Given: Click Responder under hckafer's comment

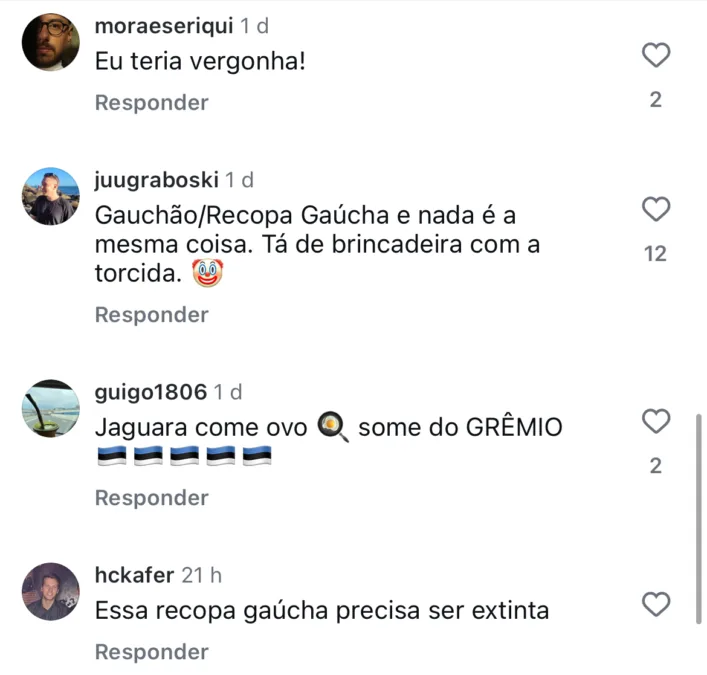Looking at the screenshot, I should (x=152, y=652).
